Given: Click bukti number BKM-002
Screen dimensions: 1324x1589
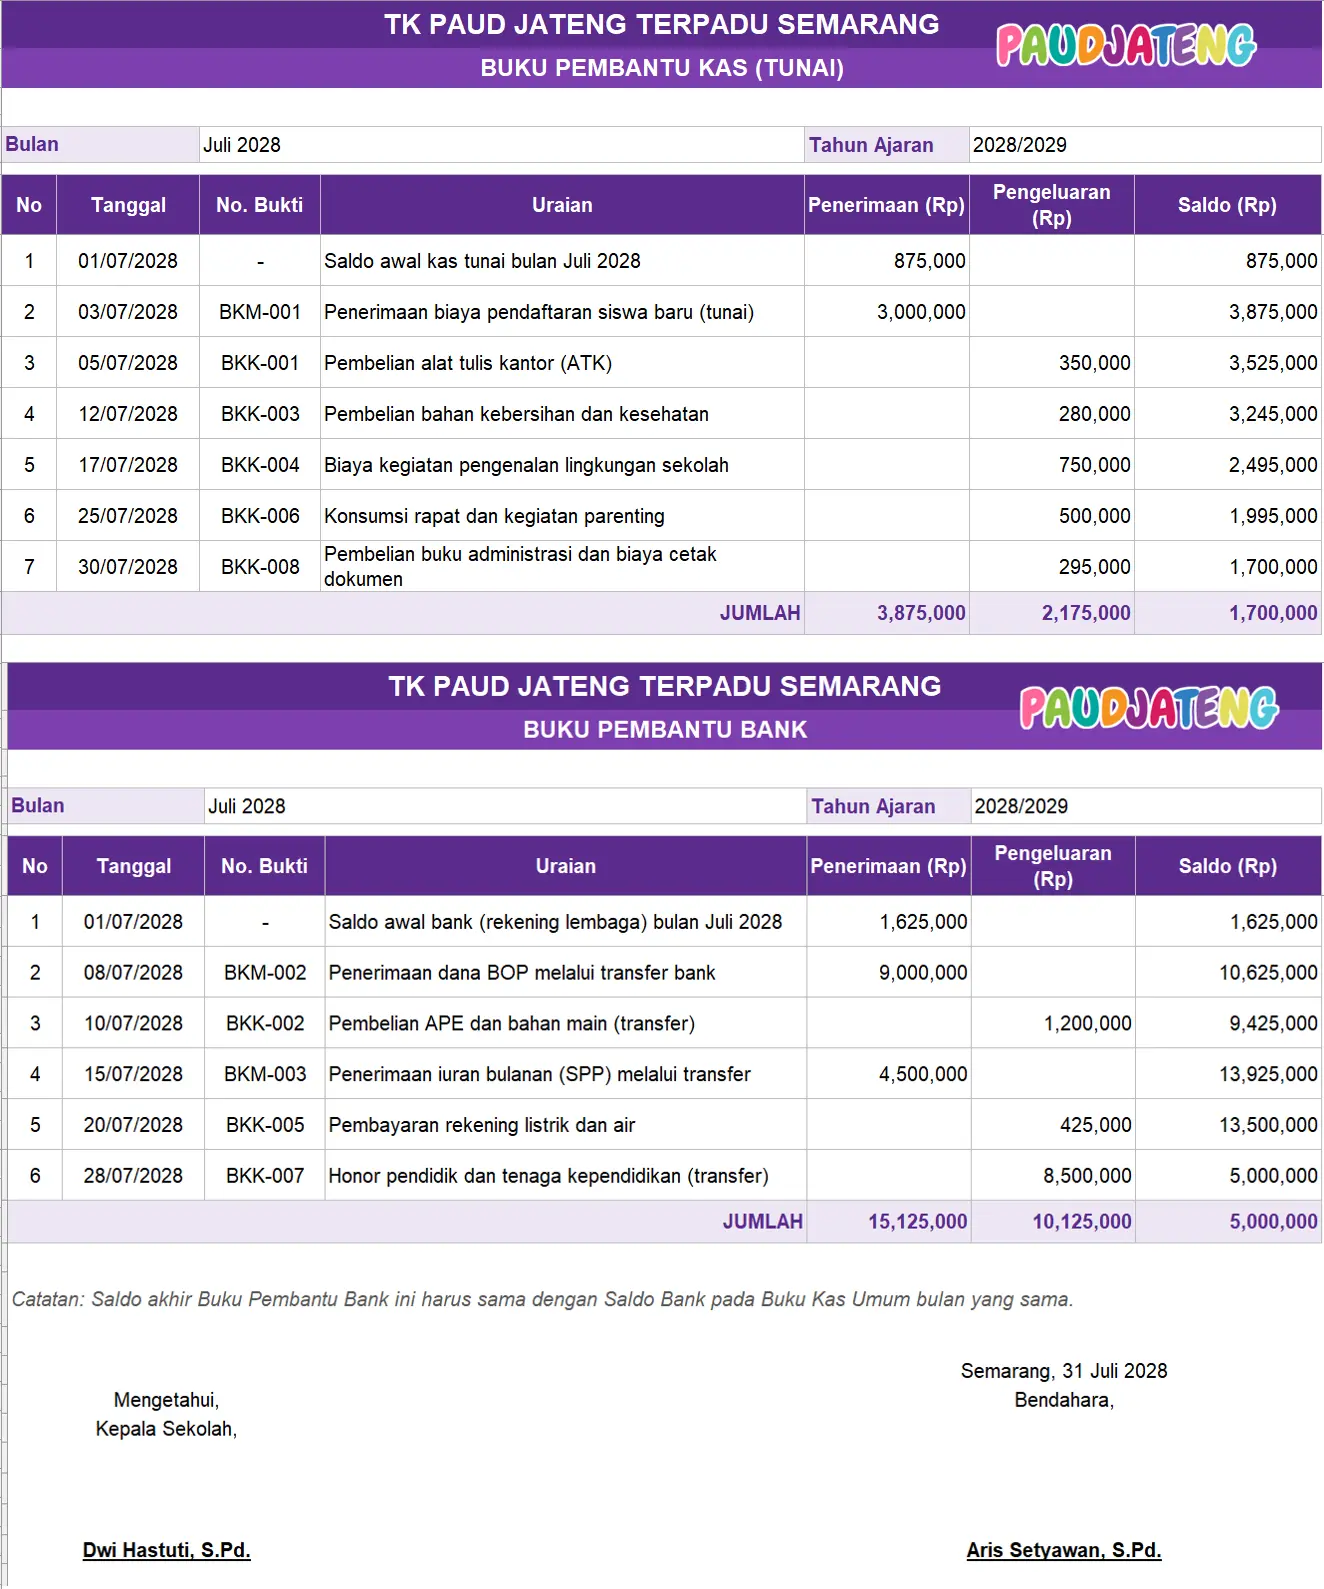Looking at the screenshot, I should 265,973.
